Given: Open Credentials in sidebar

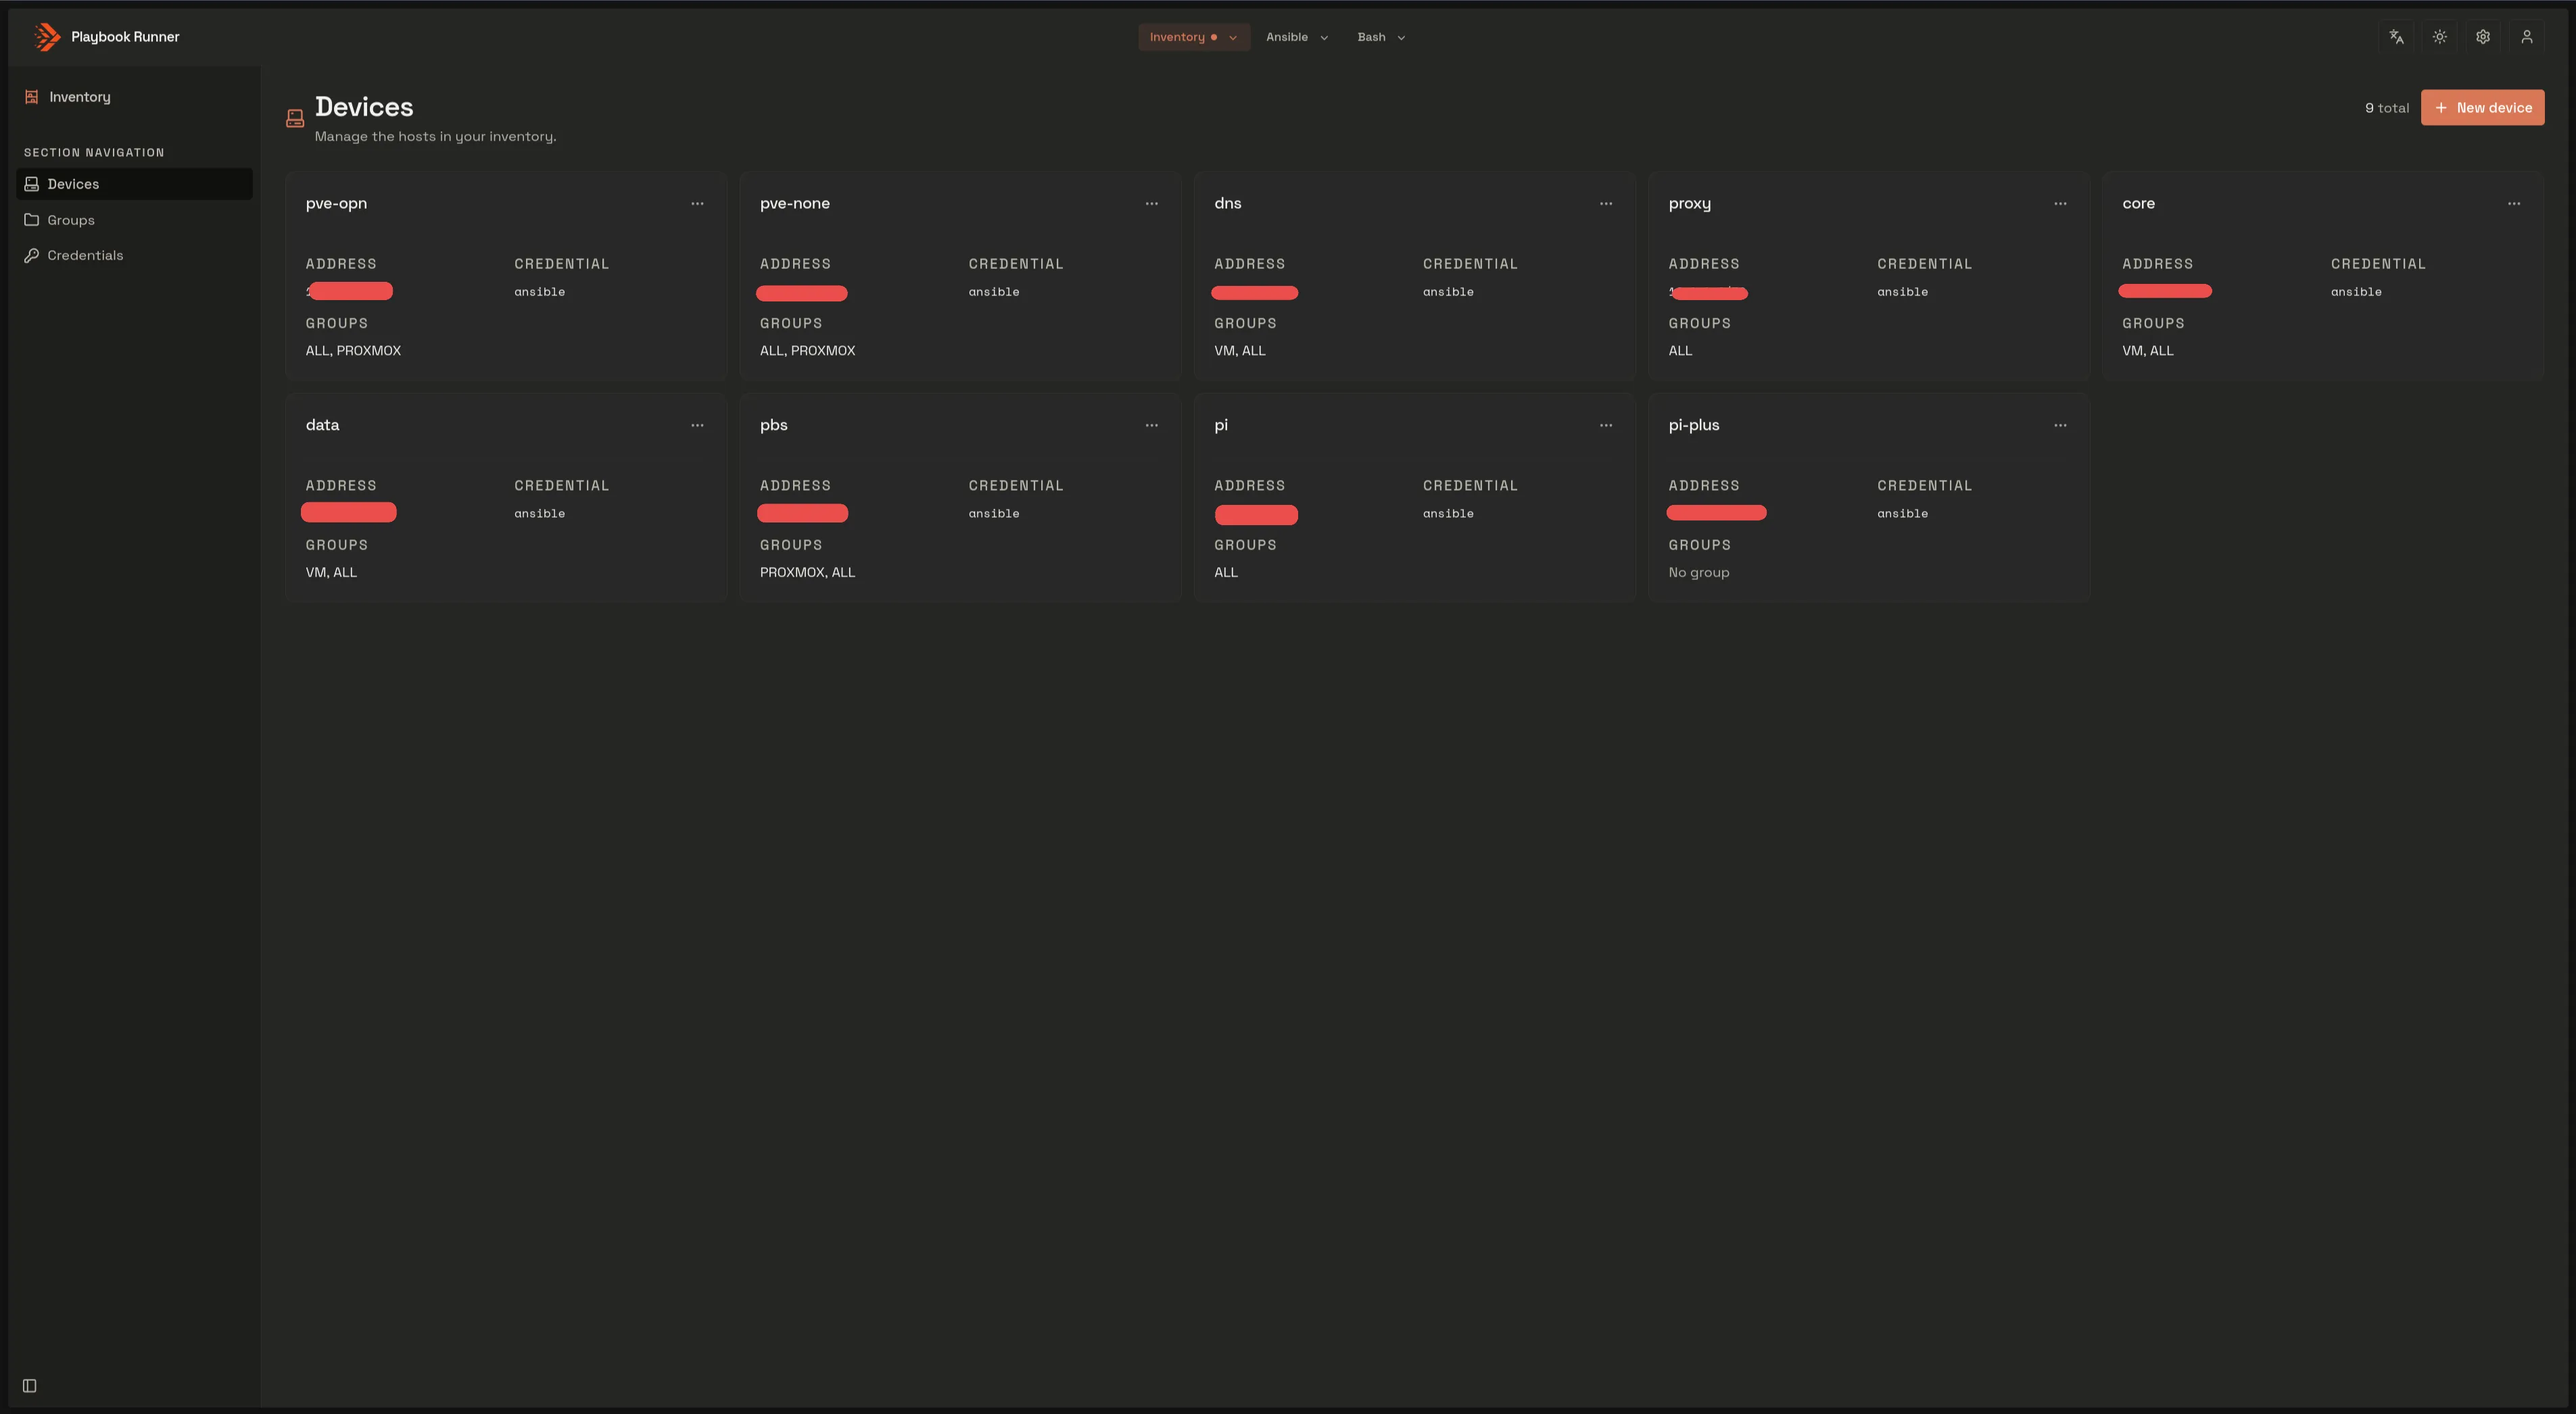Looking at the screenshot, I should [134, 256].
